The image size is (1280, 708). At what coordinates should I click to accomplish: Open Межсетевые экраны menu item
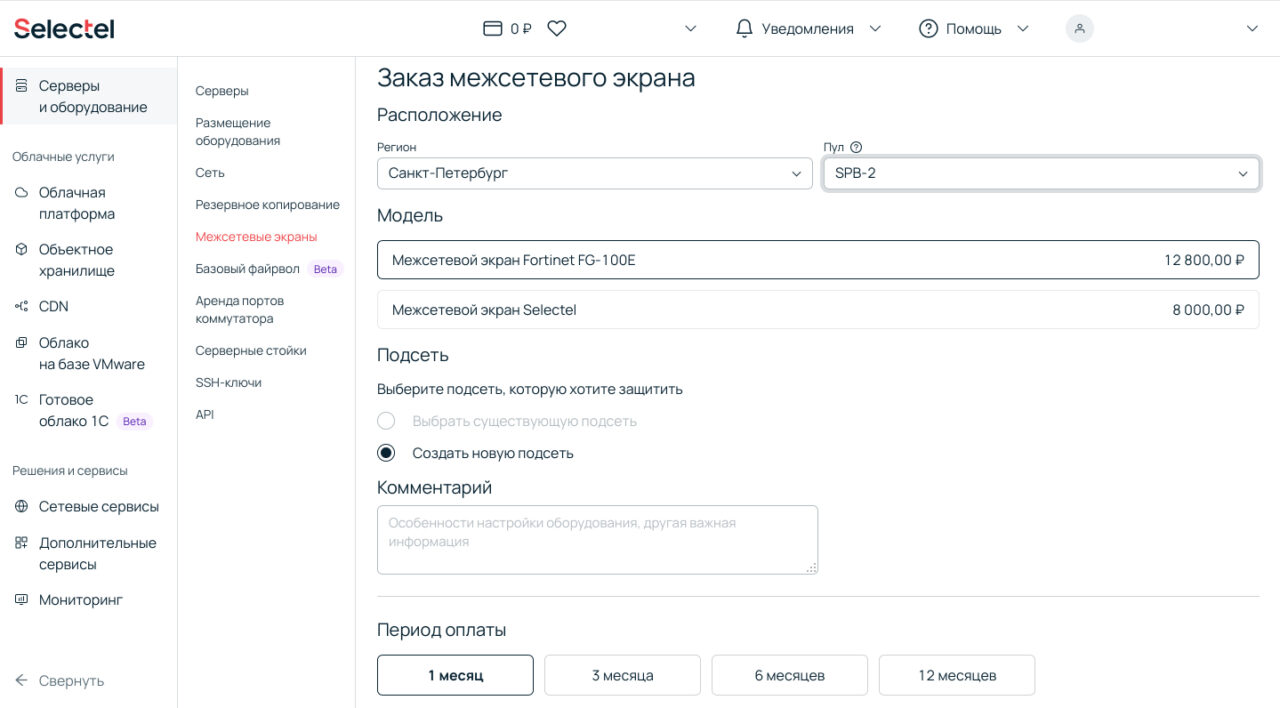click(x=256, y=237)
